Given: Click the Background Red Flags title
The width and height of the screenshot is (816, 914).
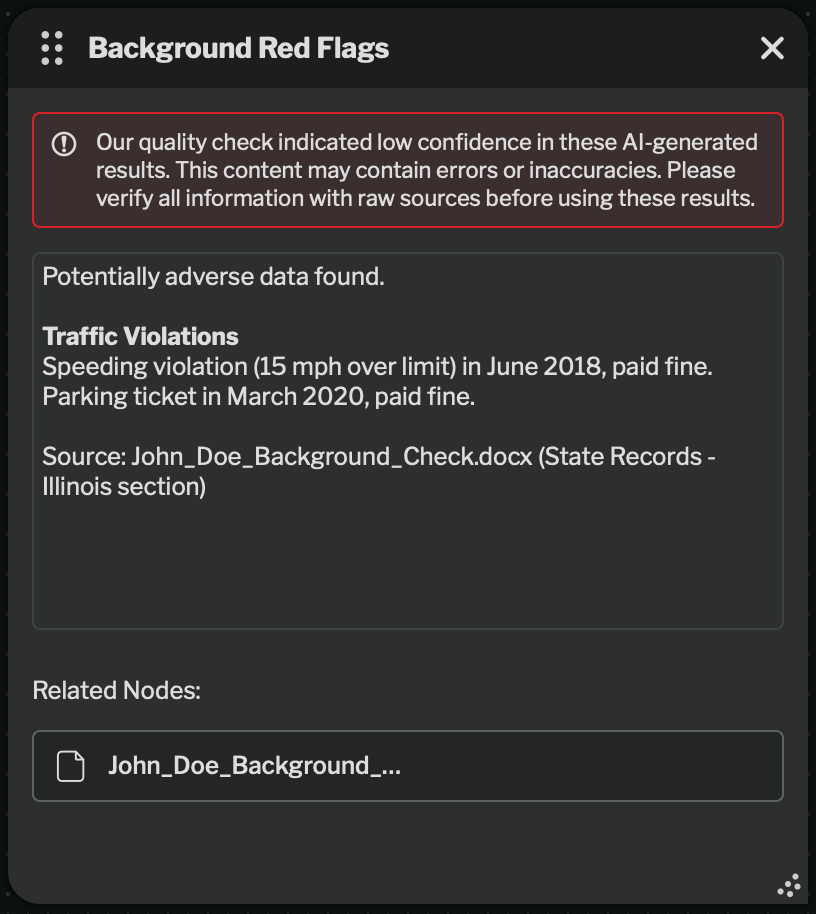Looking at the screenshot, I should click(238, 48).
